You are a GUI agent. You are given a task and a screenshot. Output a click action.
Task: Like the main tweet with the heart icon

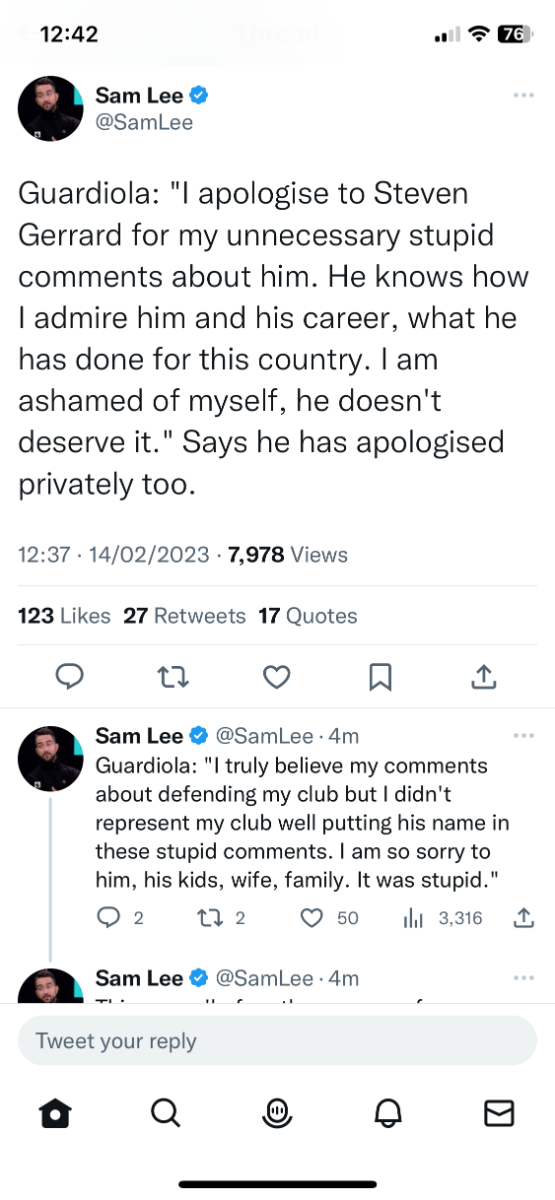point(276,678)
